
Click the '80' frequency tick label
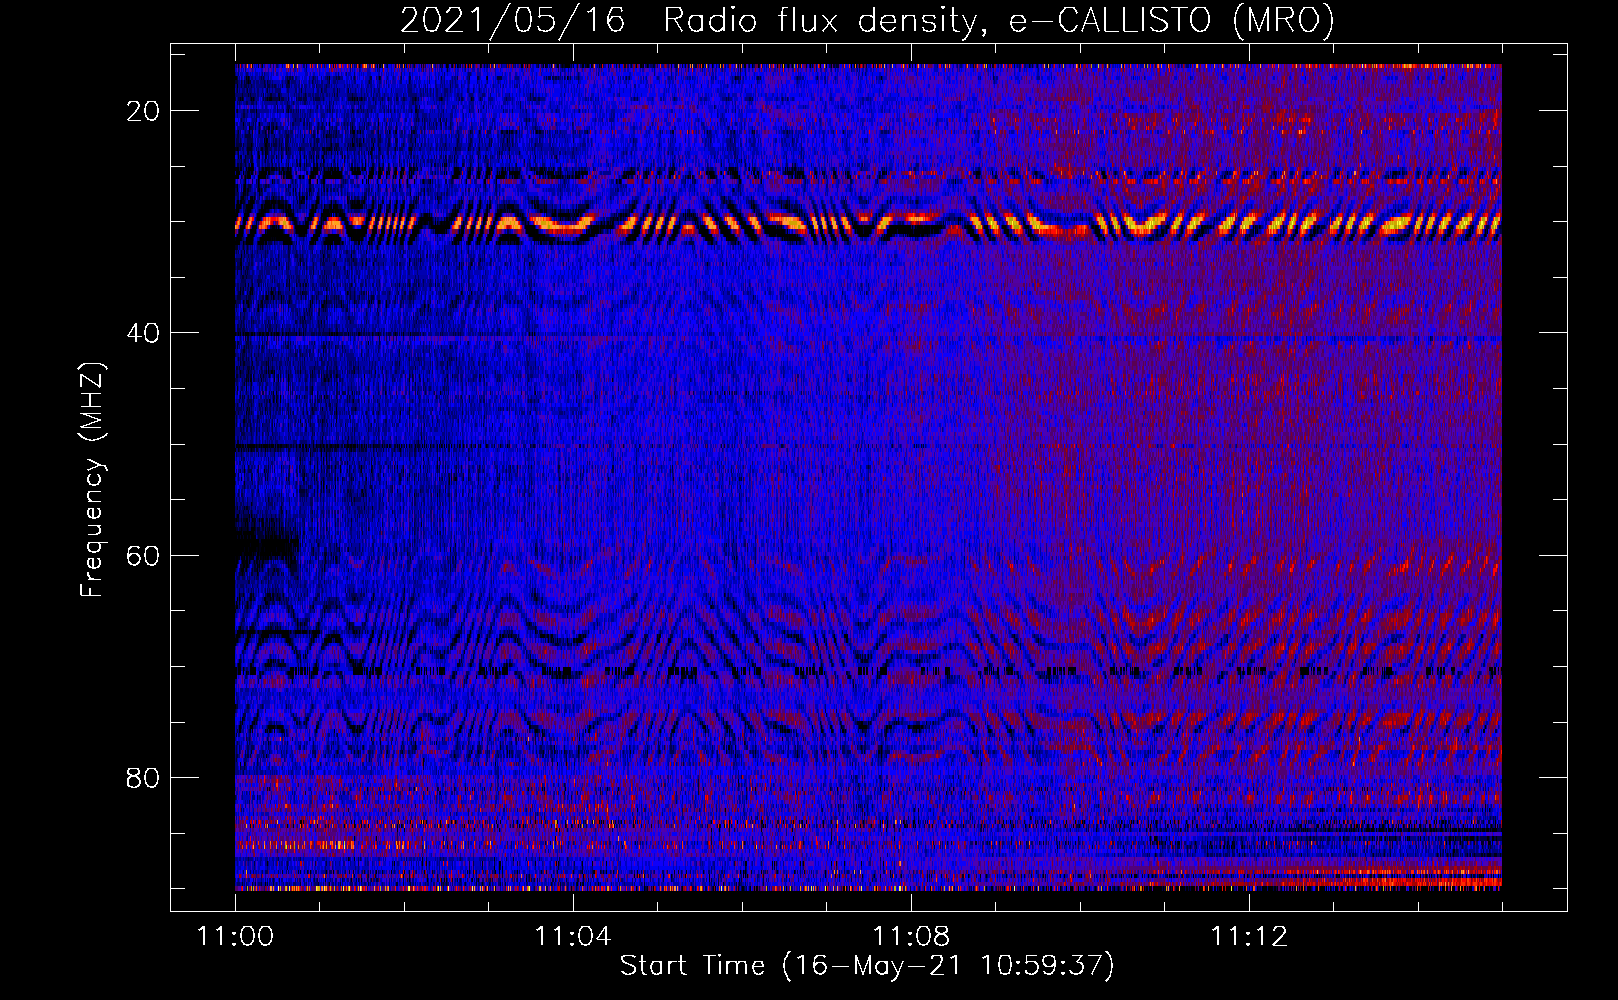(x=143, y=778)
